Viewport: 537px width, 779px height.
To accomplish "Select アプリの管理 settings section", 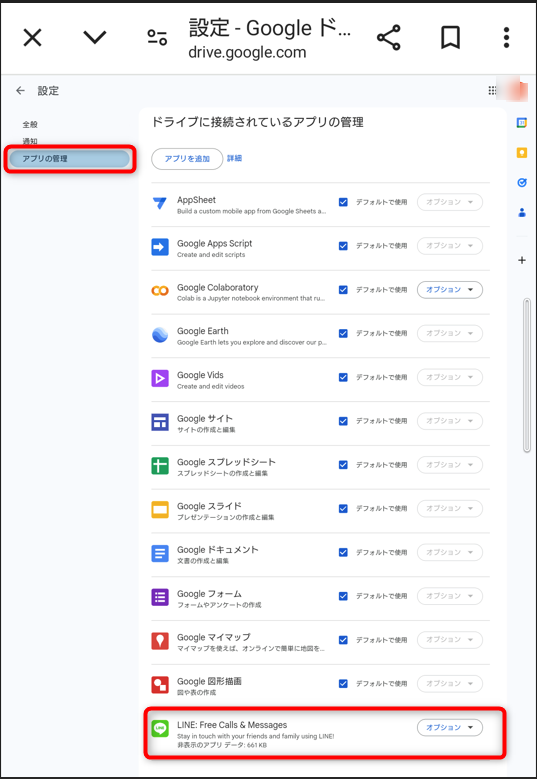I will 70,159.
